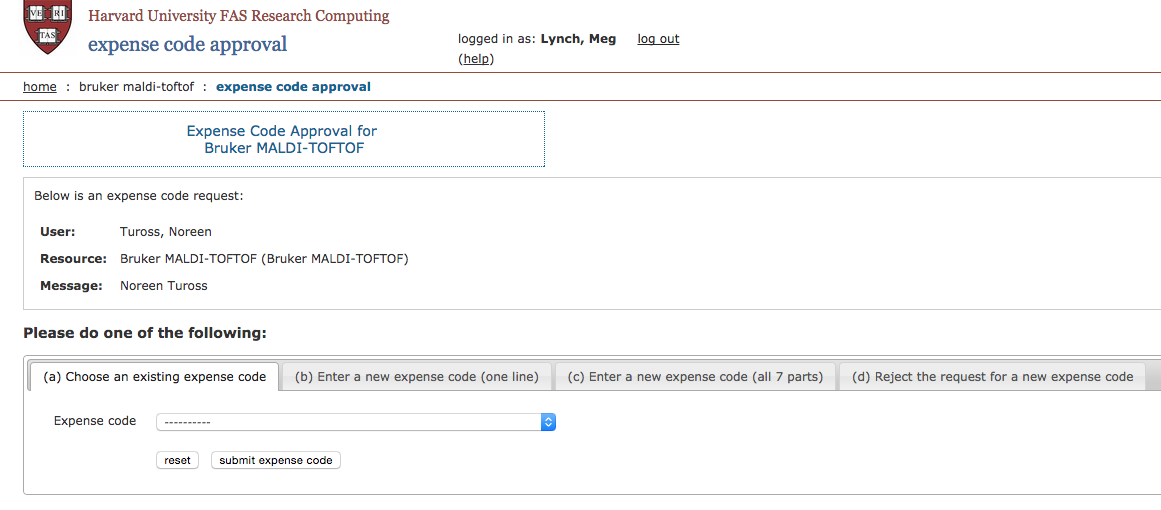Screen dimensions: 1161x510
Task: Switch to Choose an existing expense code tab
Action: (154, 376)
